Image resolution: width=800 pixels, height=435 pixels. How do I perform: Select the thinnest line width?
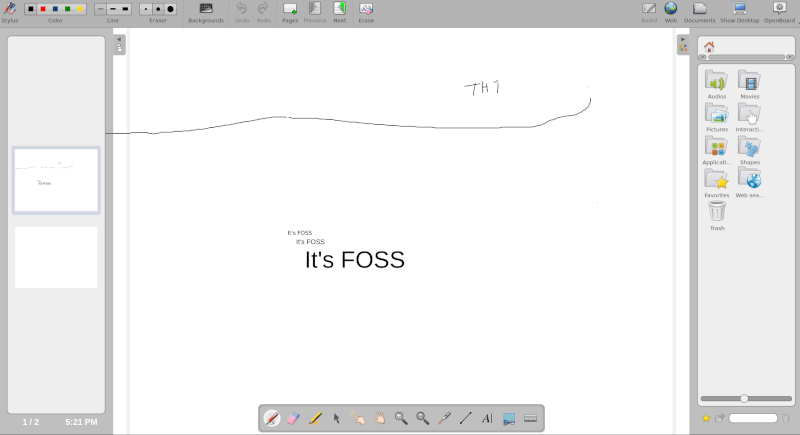101,9
